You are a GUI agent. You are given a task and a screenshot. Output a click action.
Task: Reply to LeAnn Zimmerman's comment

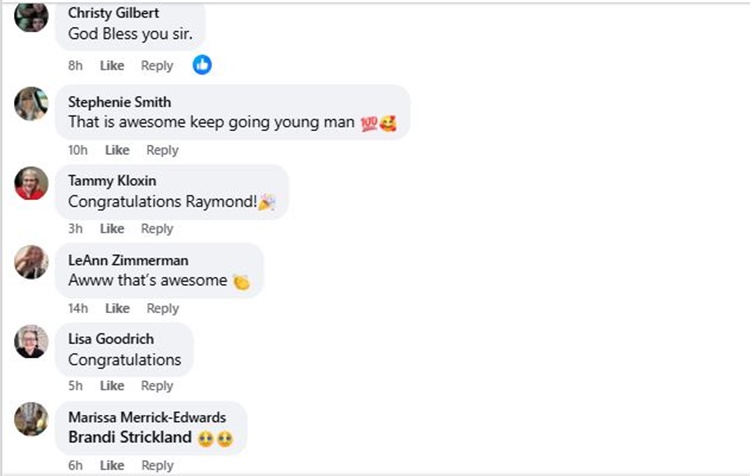pos(162,308)
